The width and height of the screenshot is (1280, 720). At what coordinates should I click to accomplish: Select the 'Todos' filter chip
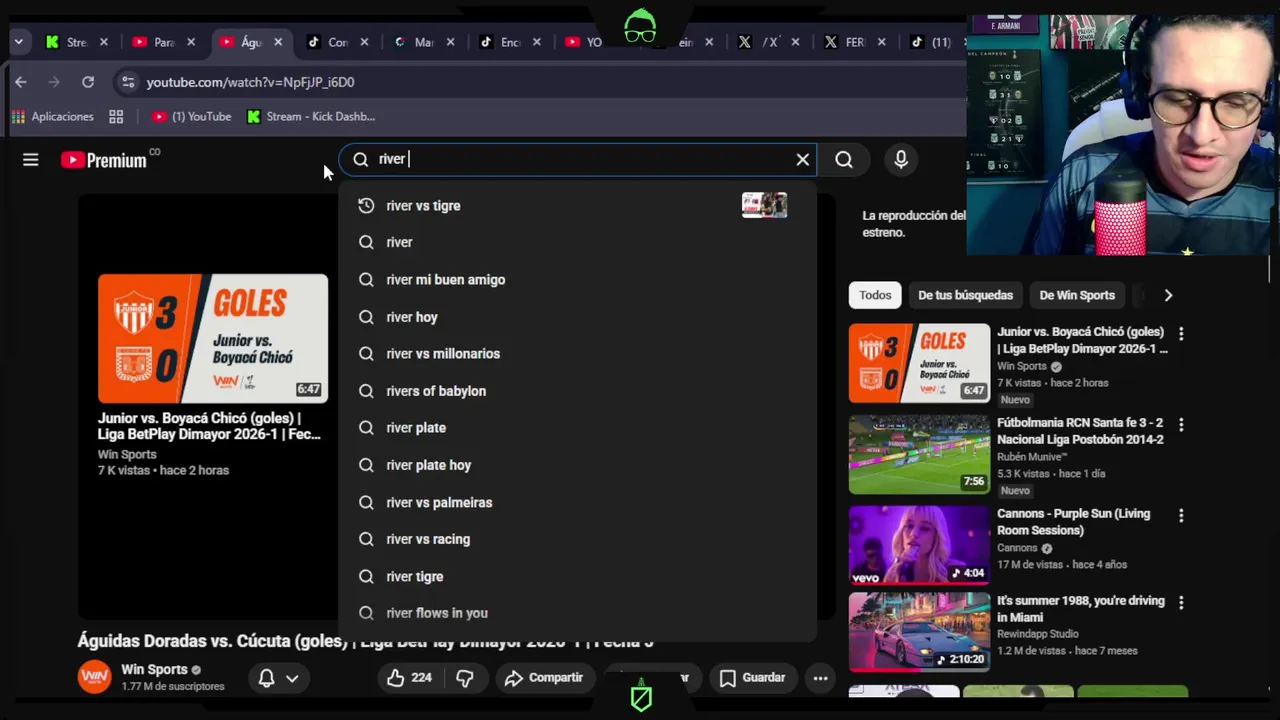875,295
